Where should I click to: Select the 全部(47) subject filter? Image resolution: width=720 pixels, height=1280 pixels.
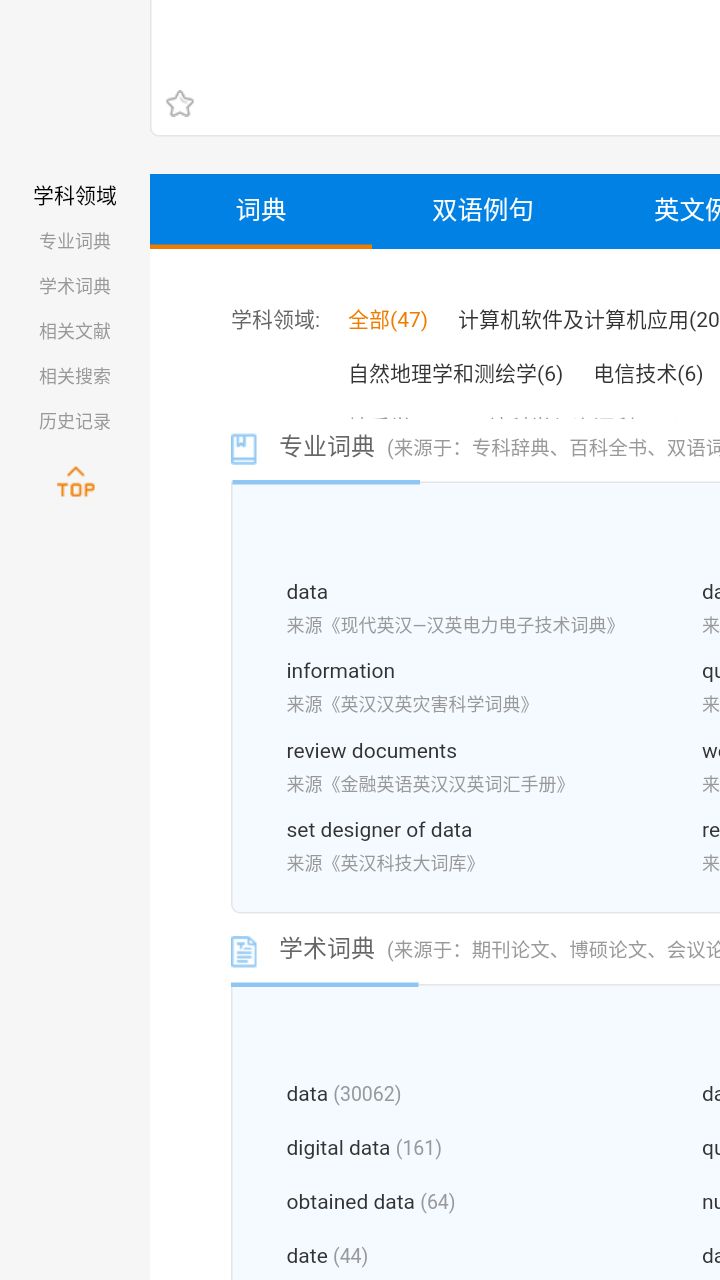387,320
